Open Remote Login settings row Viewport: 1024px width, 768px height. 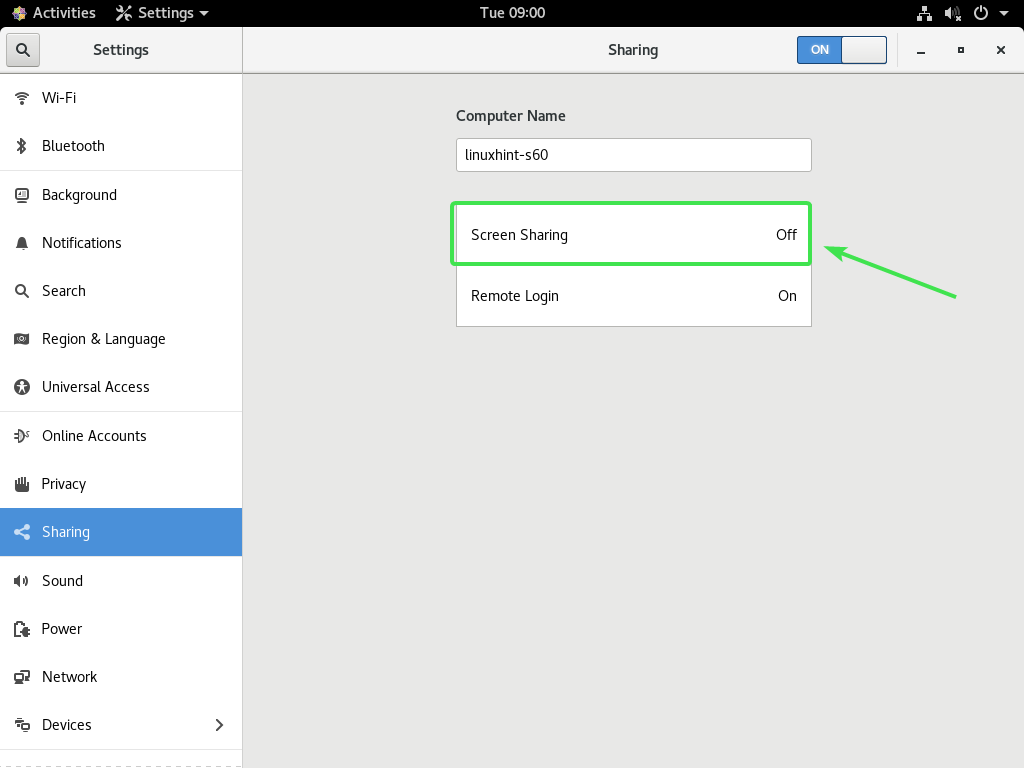tap(632, 296)
